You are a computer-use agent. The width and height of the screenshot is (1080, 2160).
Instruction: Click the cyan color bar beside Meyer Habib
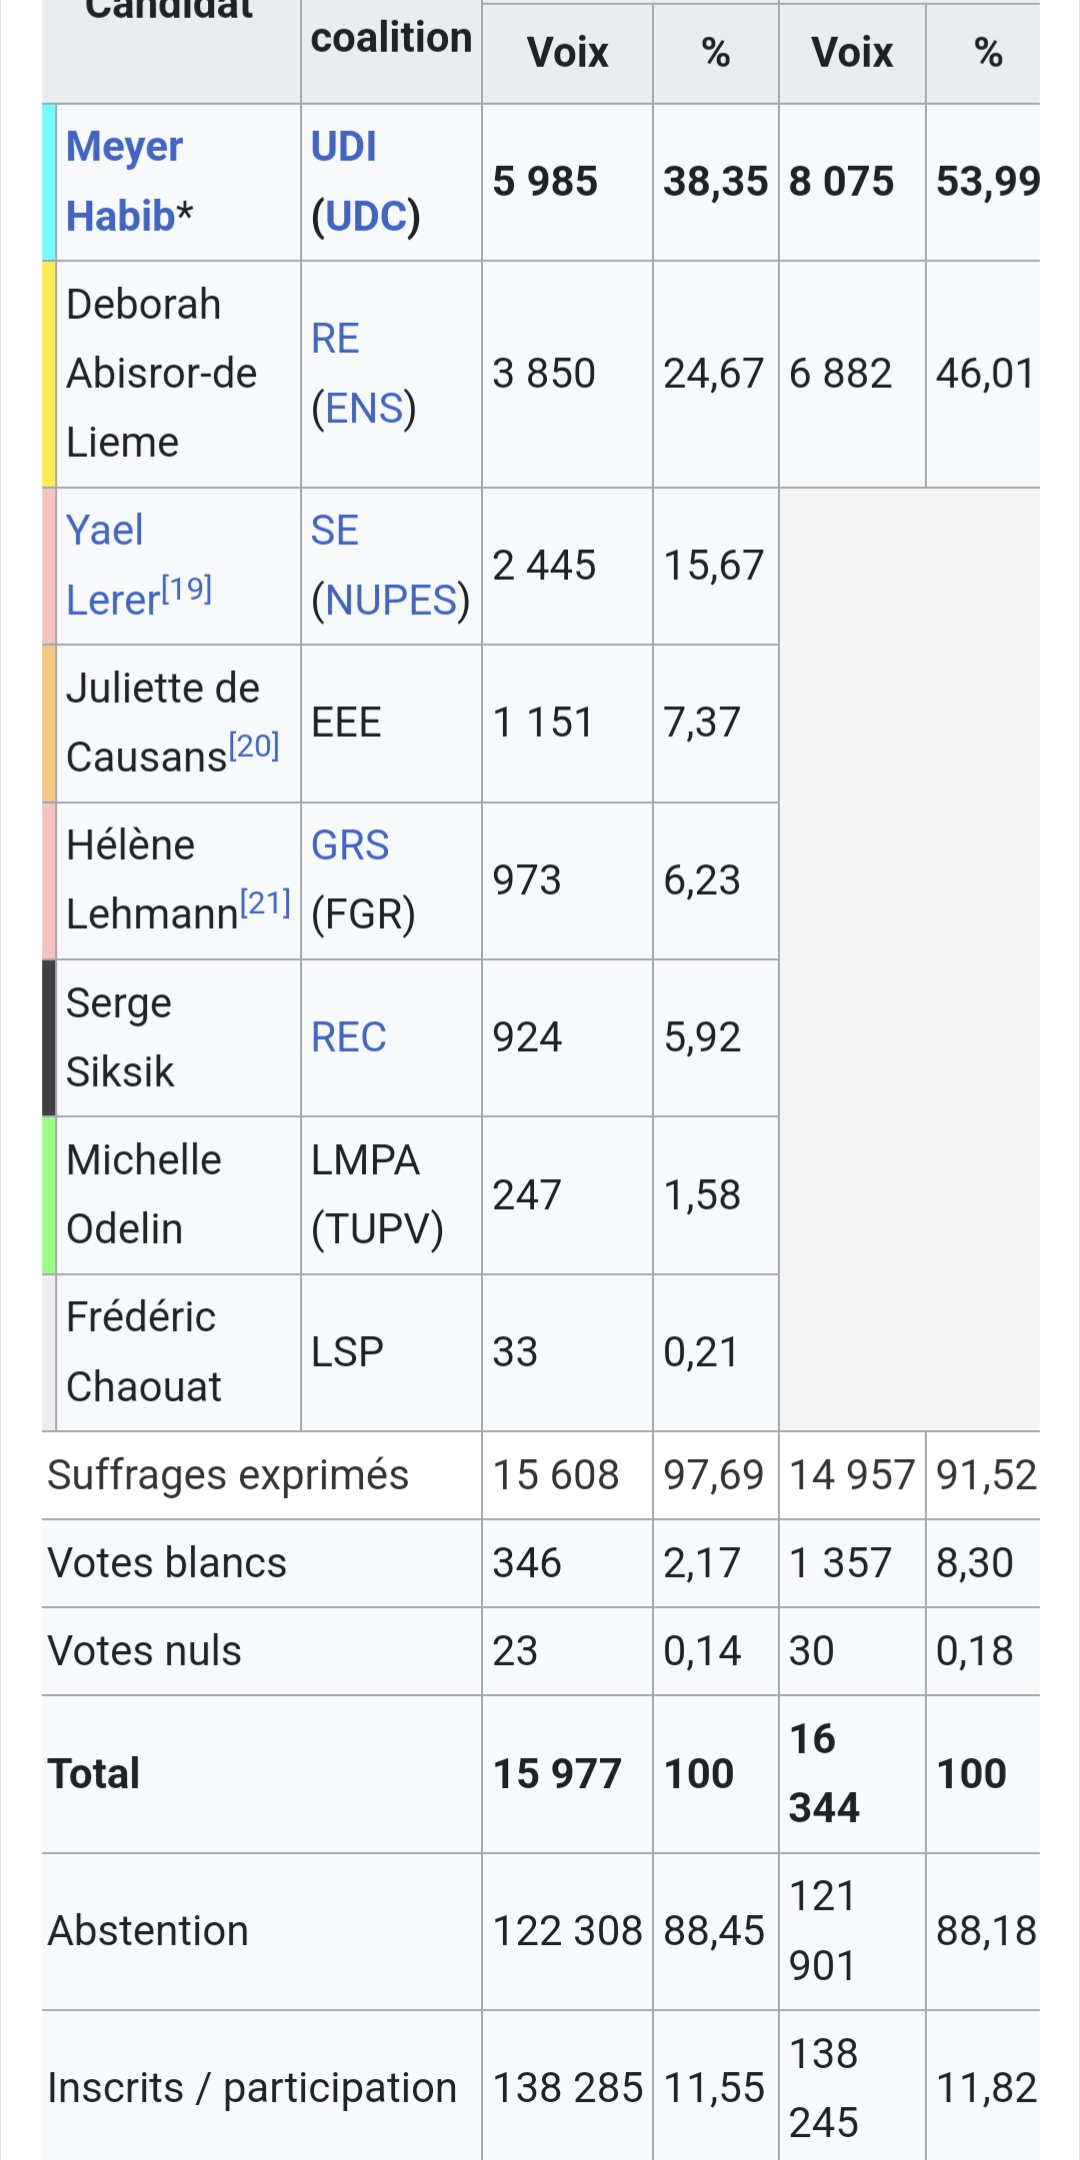click(x=49, y=182)
